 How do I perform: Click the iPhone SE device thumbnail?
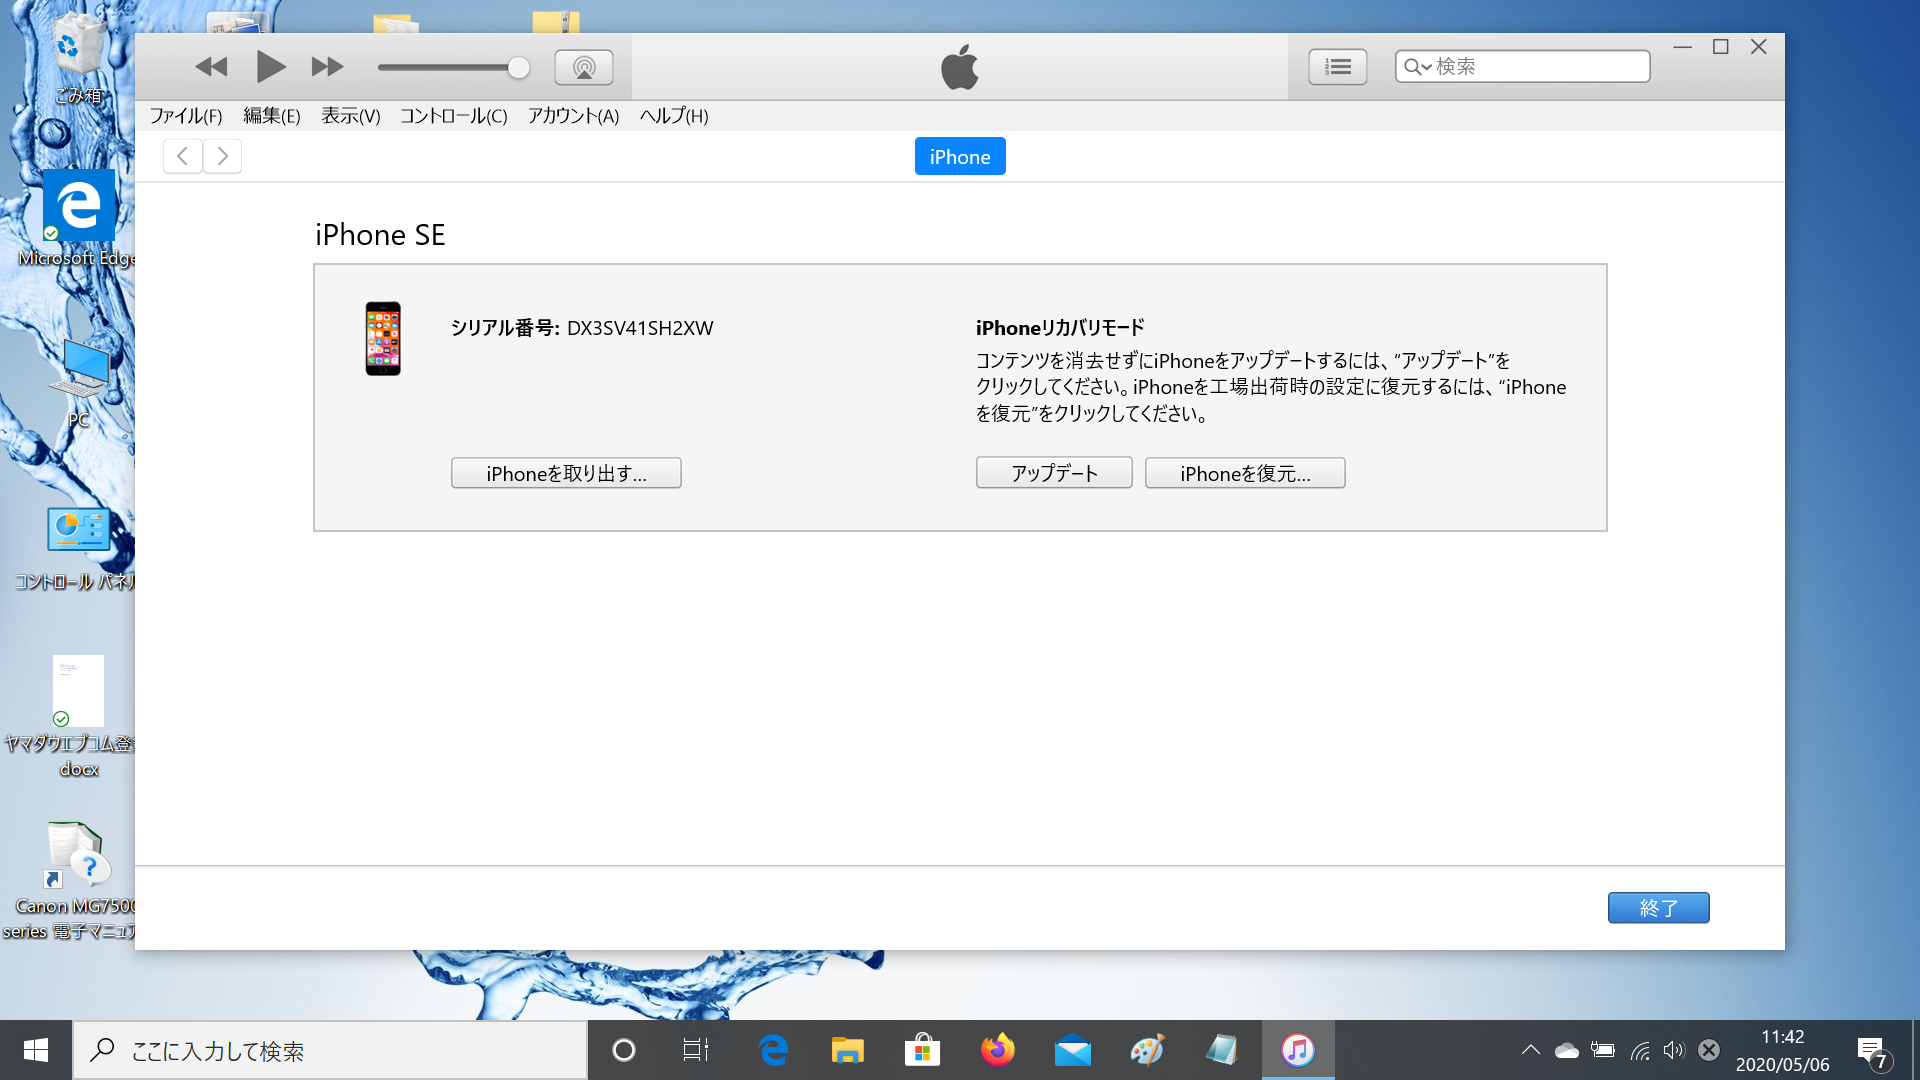pyautogui.click(x=382, y=338)
